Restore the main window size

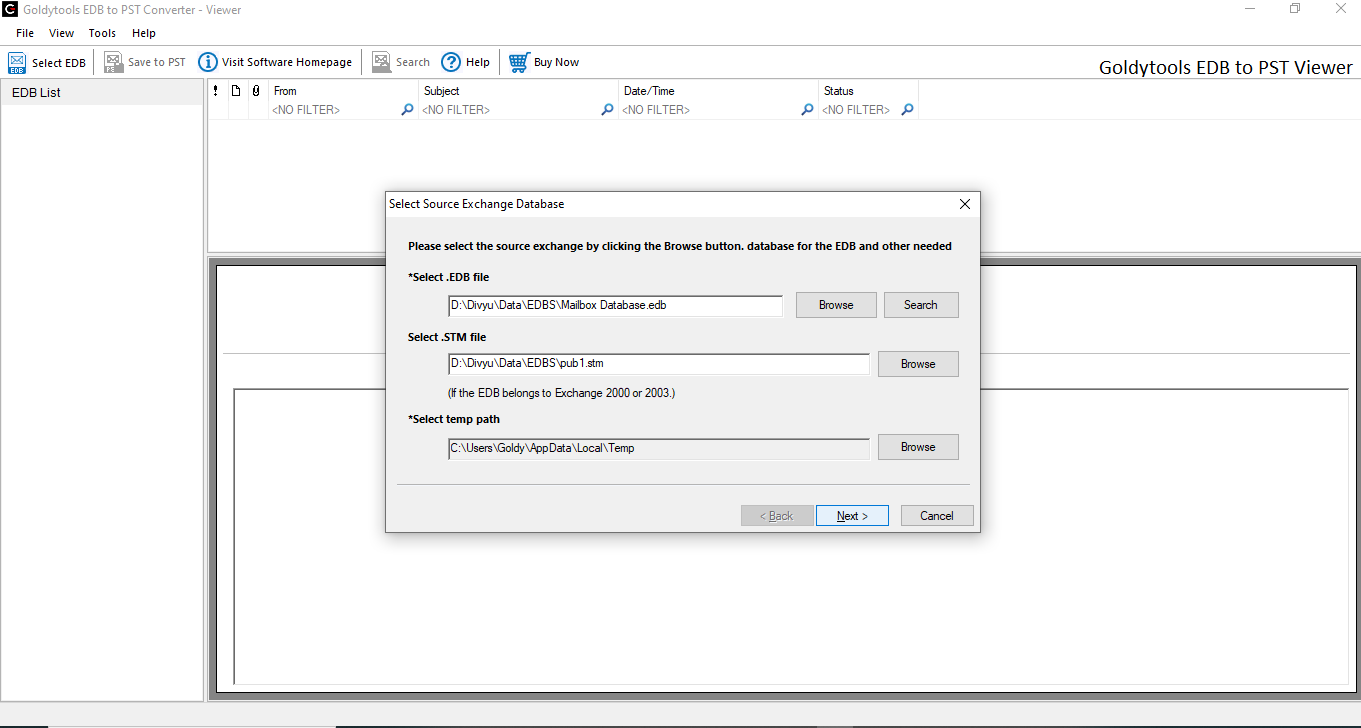pyautogui.click(x=1295, y=9)
